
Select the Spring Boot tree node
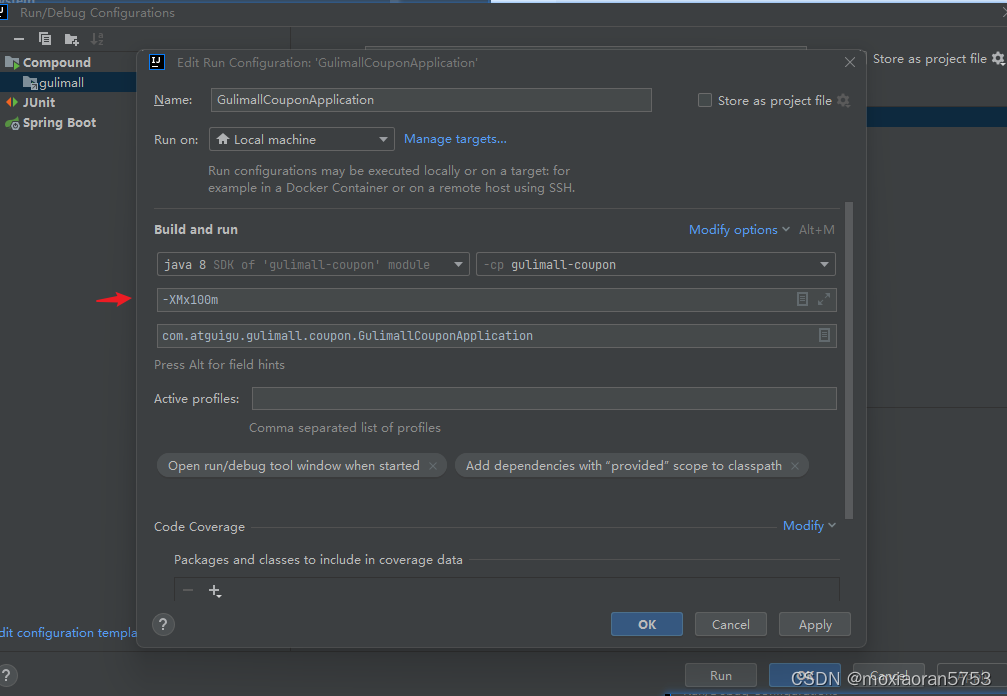coord(59,123)
